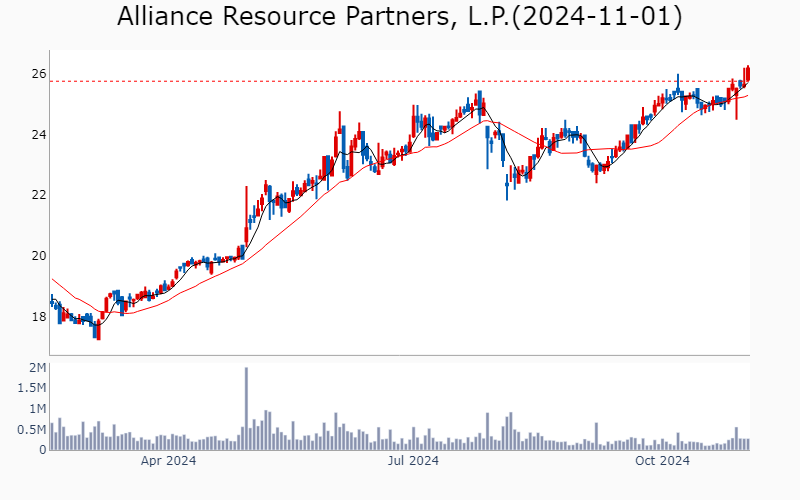
Task: Click the volume axis label 0
Action: coord(43,450)
